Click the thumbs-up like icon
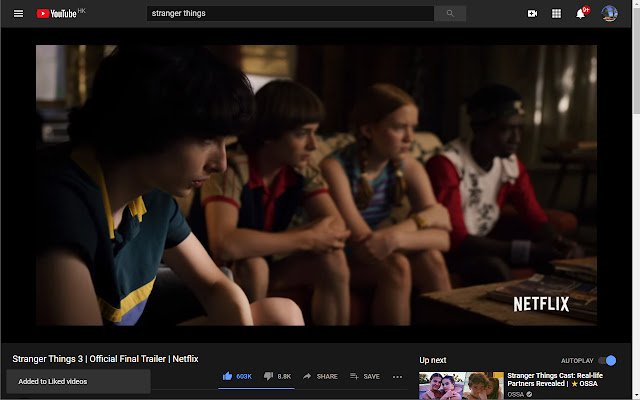The image size is (640, 400). coord(227,376)
